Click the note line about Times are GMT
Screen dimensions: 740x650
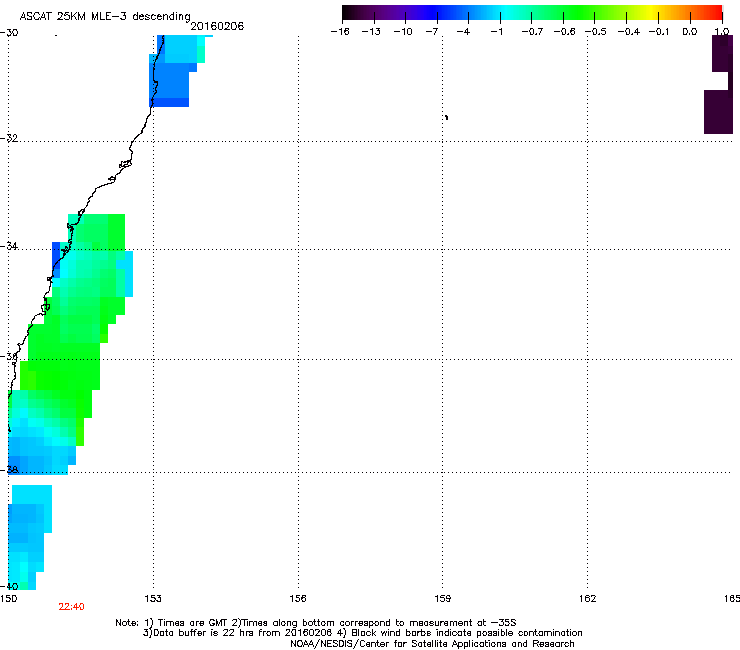(x=316, y=623)
